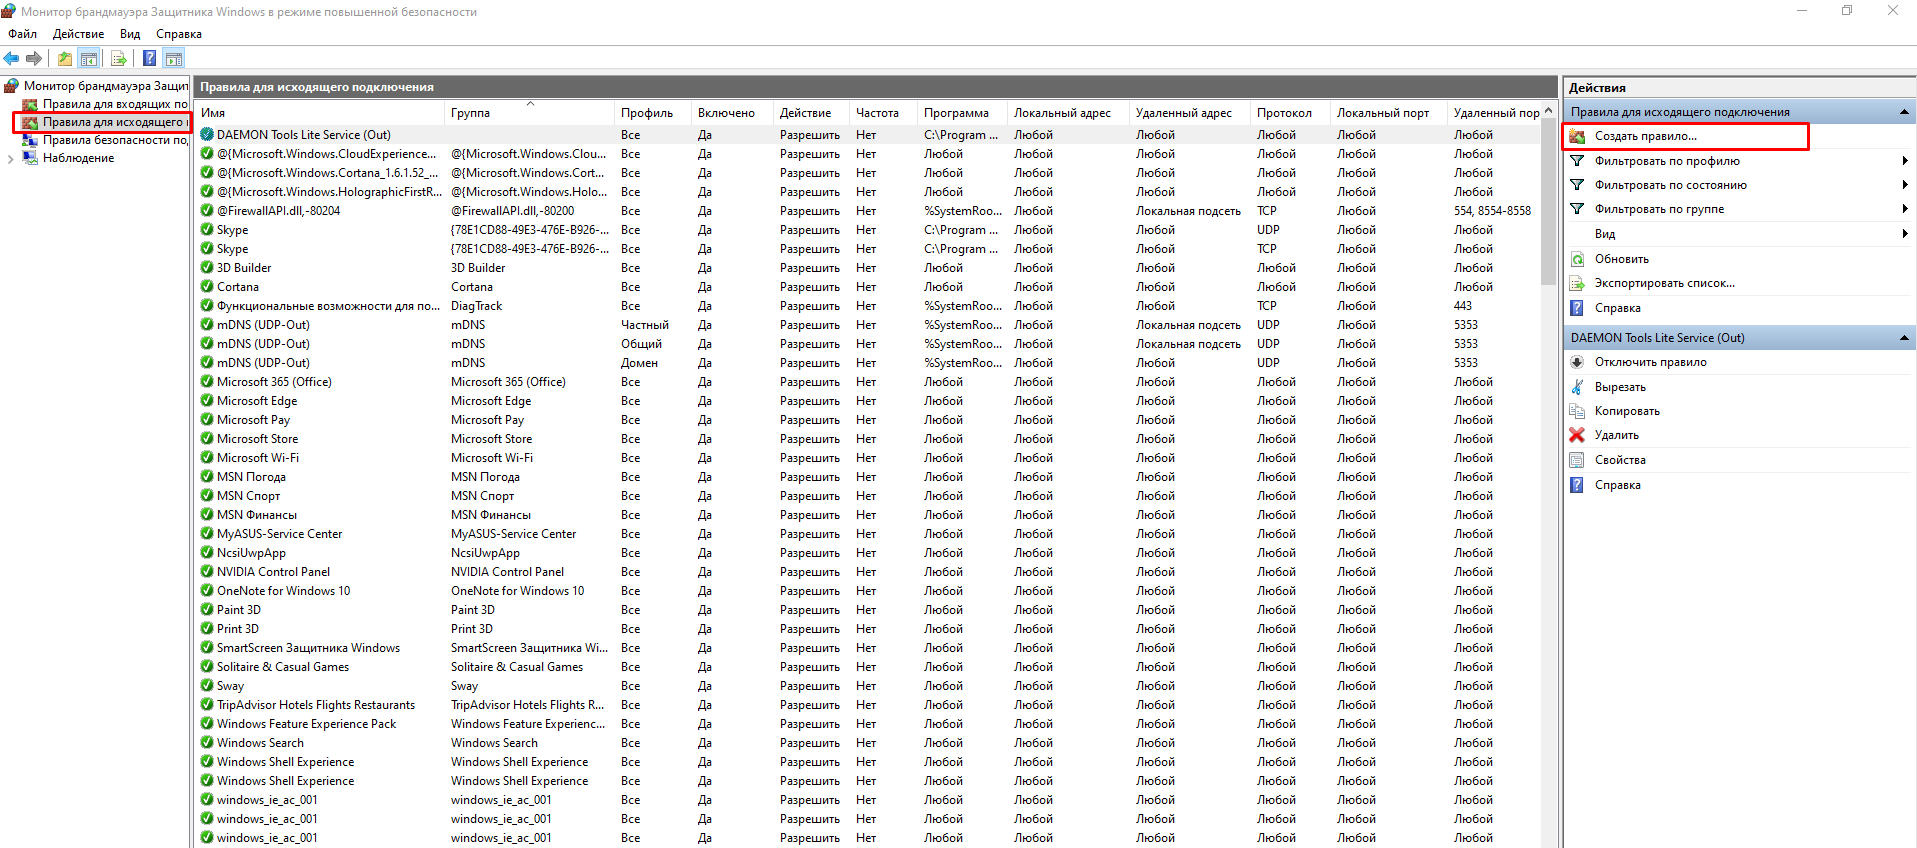The height and width of the screenshot is (848, 1917).
Task: Click green check icon beside Paint 3D
Action: click(x=207, y=610)
